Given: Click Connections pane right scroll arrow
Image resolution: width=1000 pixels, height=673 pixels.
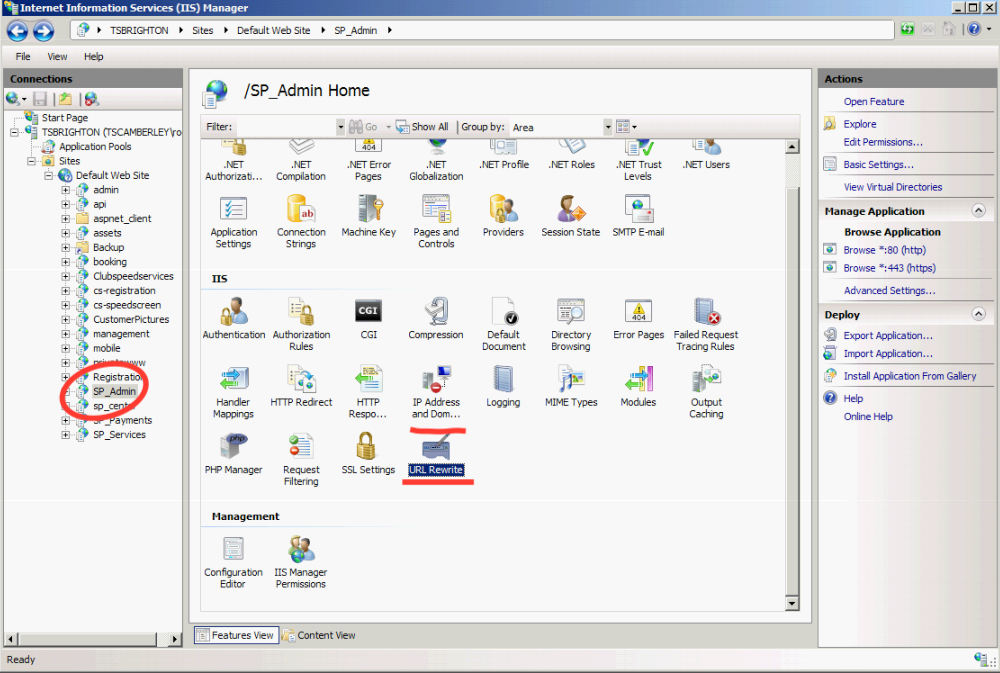Looking at the screenshot, I should [x=175, y=639].
